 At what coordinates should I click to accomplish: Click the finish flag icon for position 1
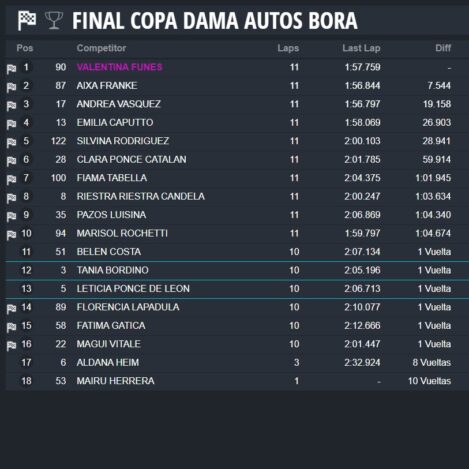(11, 69)
